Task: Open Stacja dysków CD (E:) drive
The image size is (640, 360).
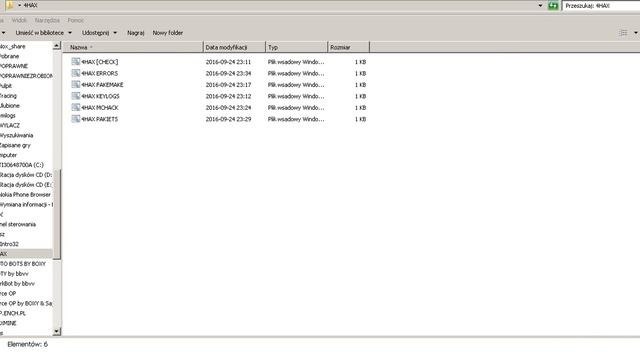Action: click(x=26, y=184)
